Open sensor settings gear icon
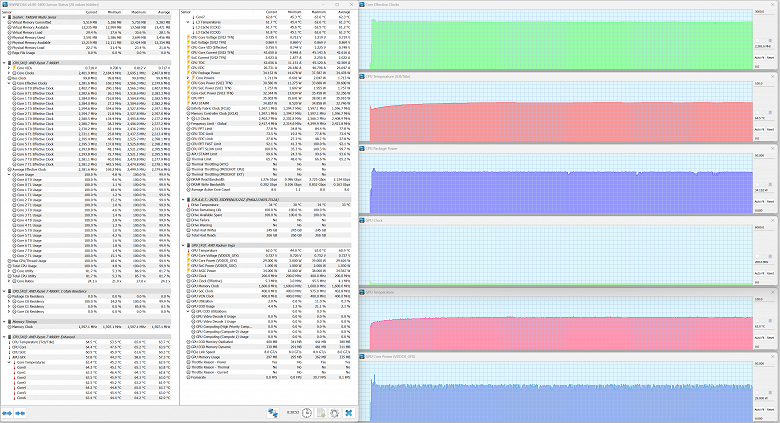The image size is (780, 423). 335,413
